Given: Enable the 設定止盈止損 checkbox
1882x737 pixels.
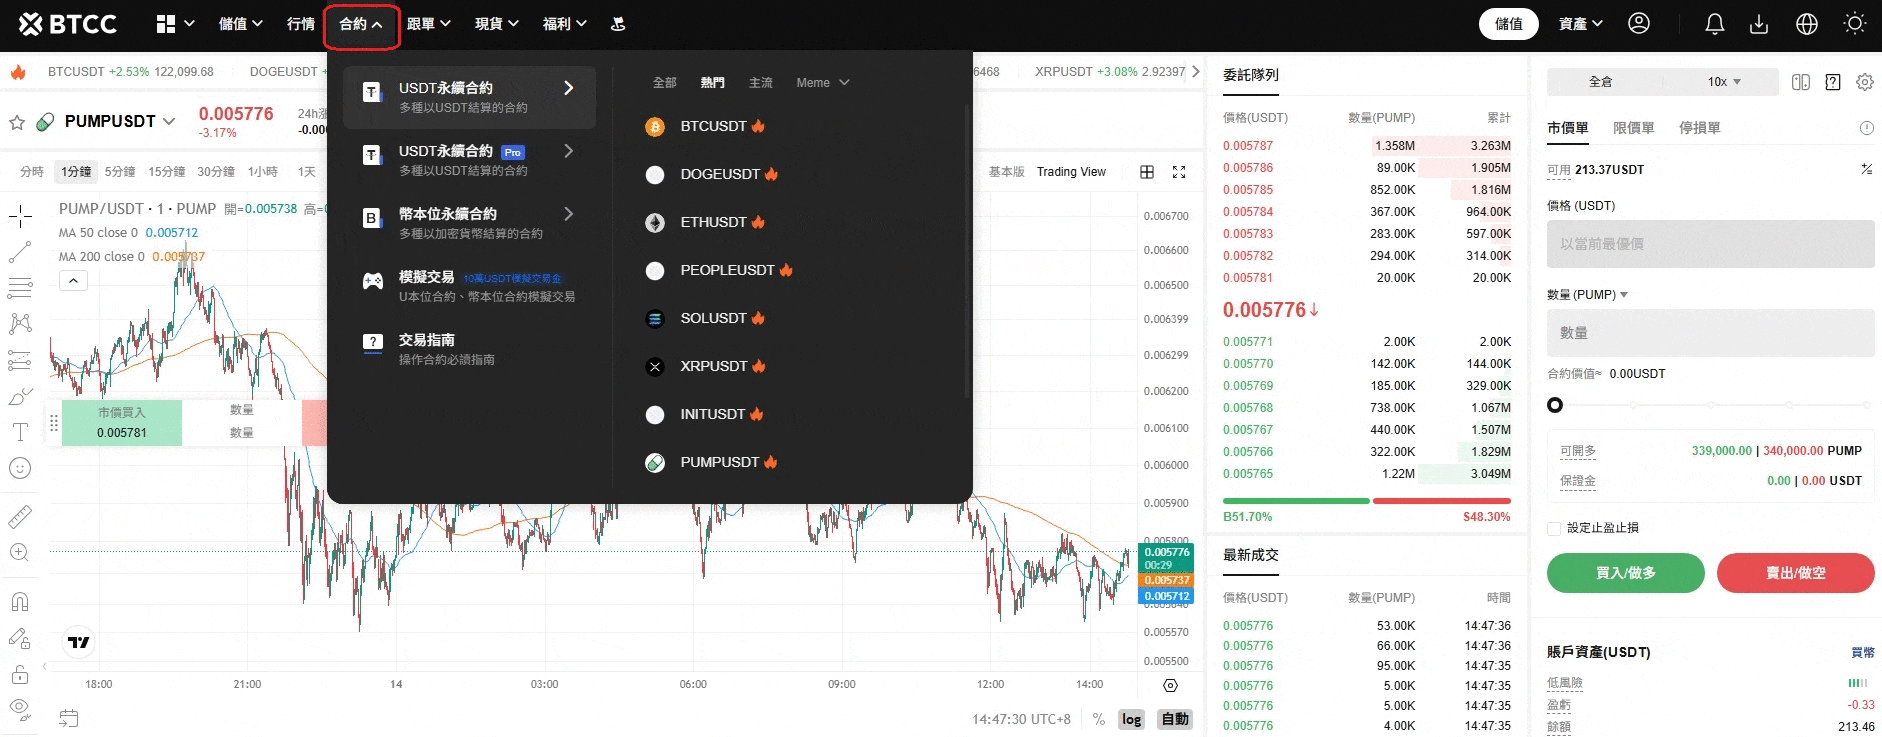Looking at the screenshot, I should (x=1554, y=528).
